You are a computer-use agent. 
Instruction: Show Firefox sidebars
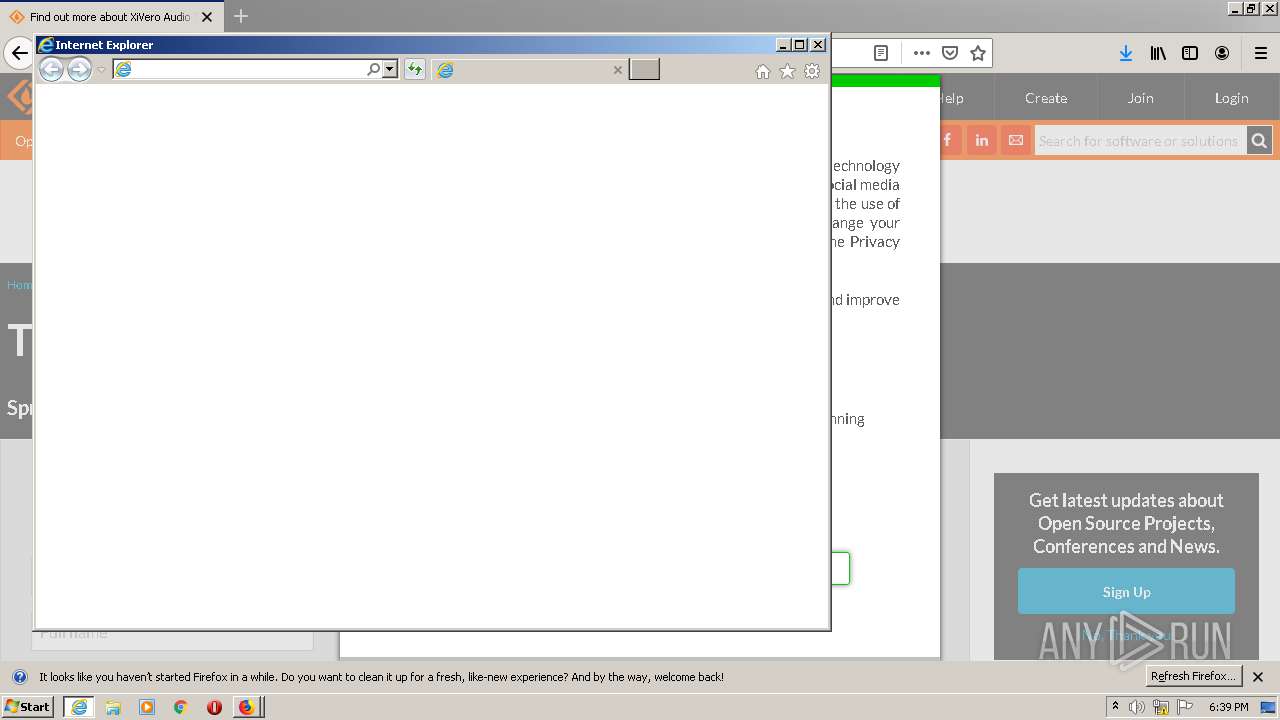tap(1190, 53)
